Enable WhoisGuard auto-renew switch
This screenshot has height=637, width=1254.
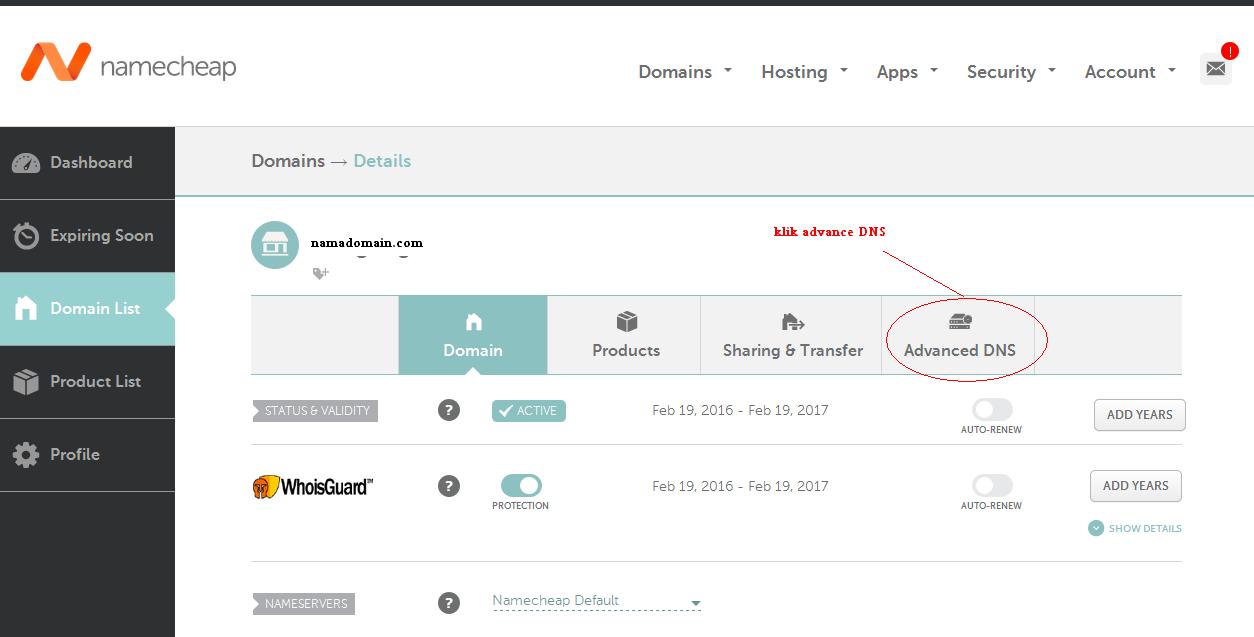pyautogui.click(x=992, y=486)
